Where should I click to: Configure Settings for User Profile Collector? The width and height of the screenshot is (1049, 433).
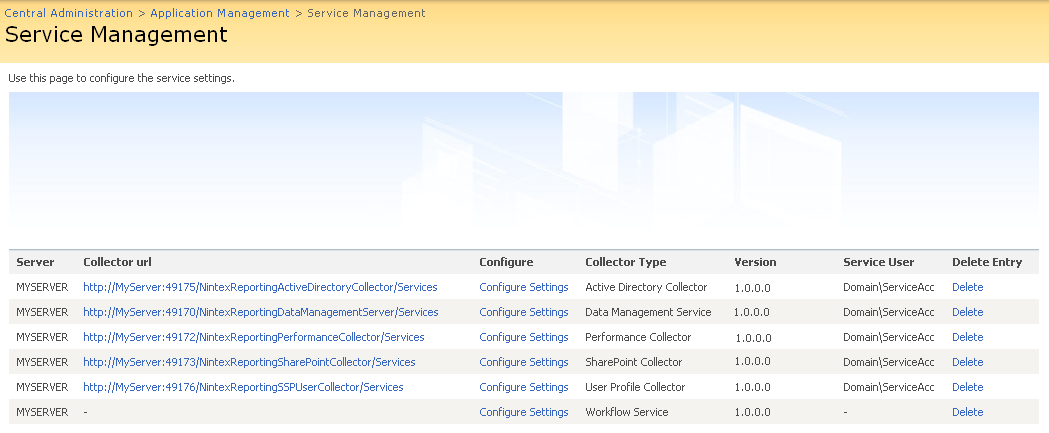tap(523, 387)
